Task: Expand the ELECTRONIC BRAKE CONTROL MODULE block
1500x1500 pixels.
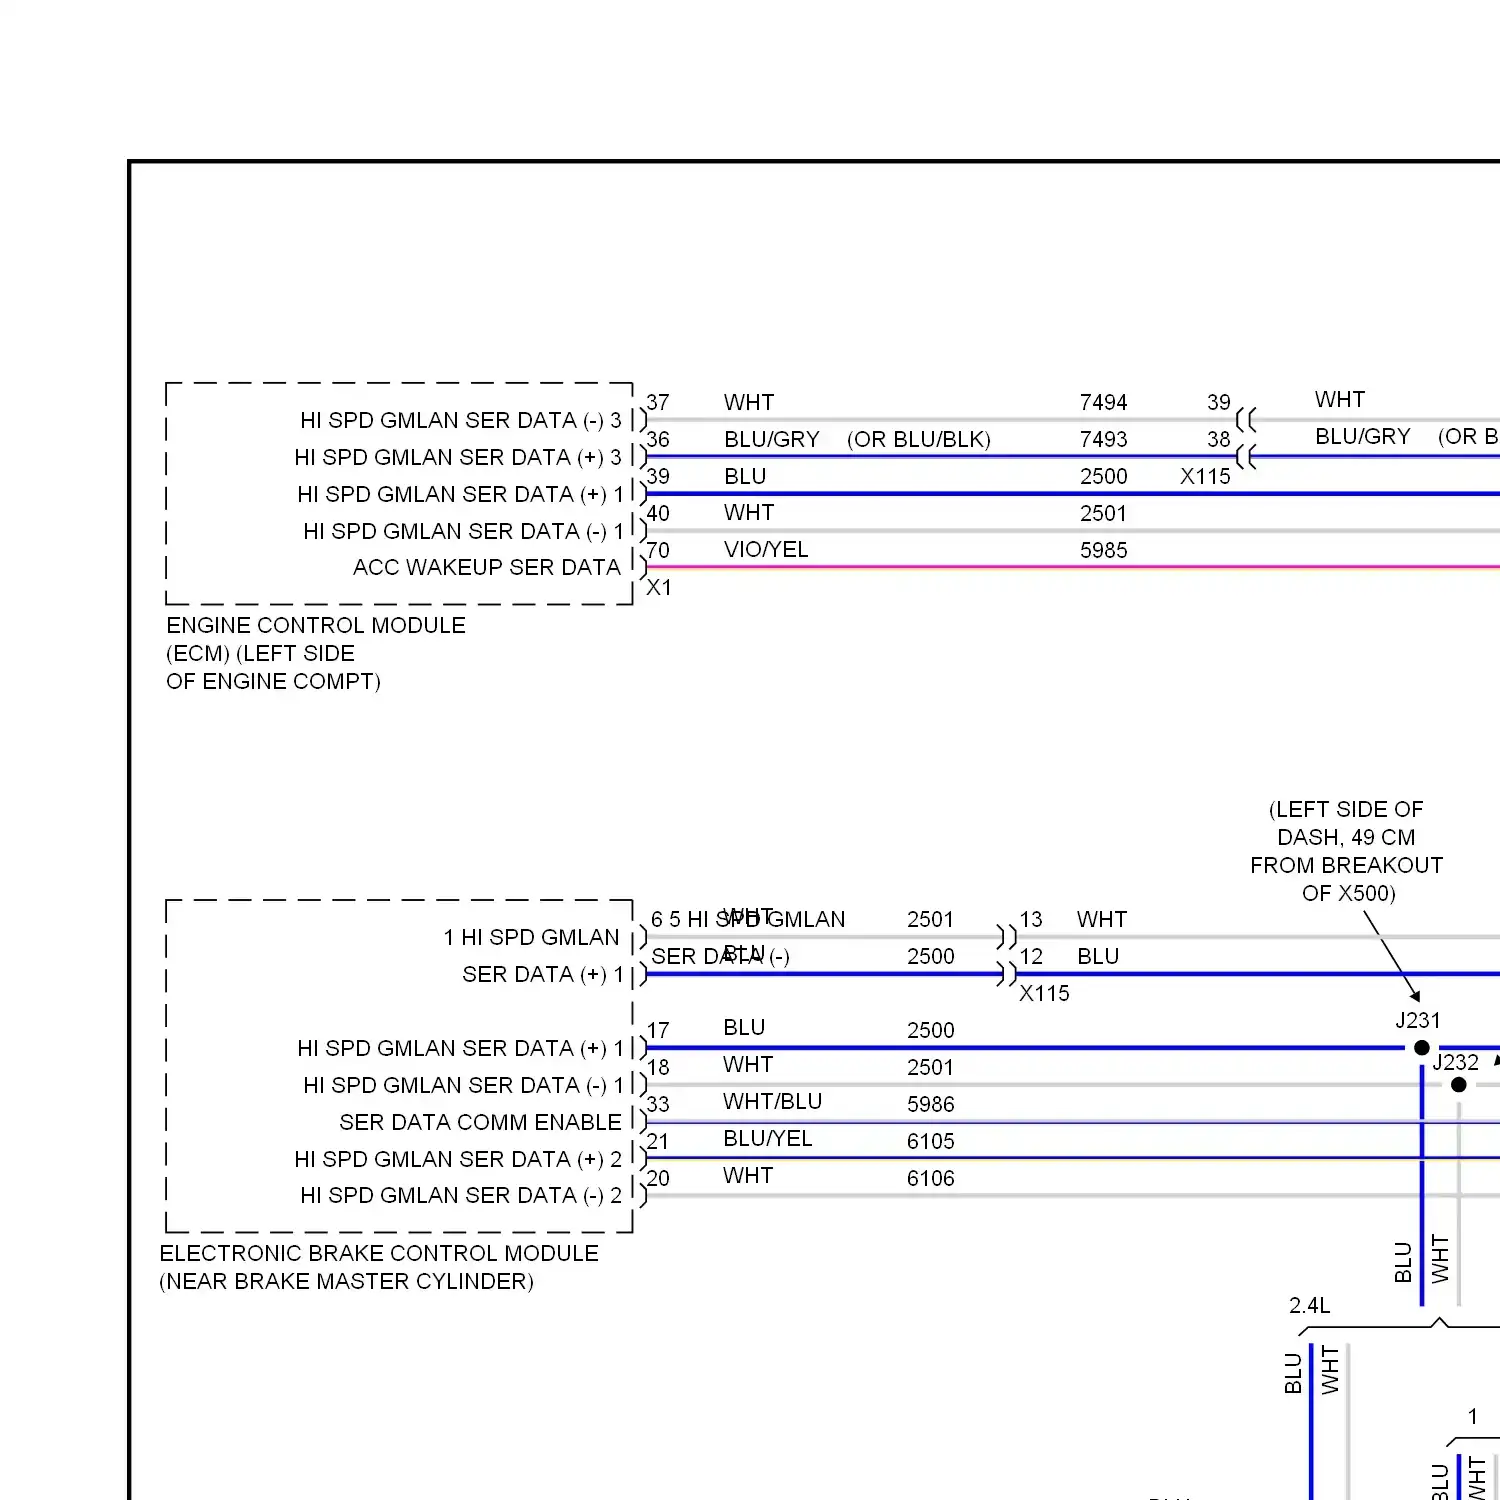Action: pyautogui.click(x=400, y=1065)
